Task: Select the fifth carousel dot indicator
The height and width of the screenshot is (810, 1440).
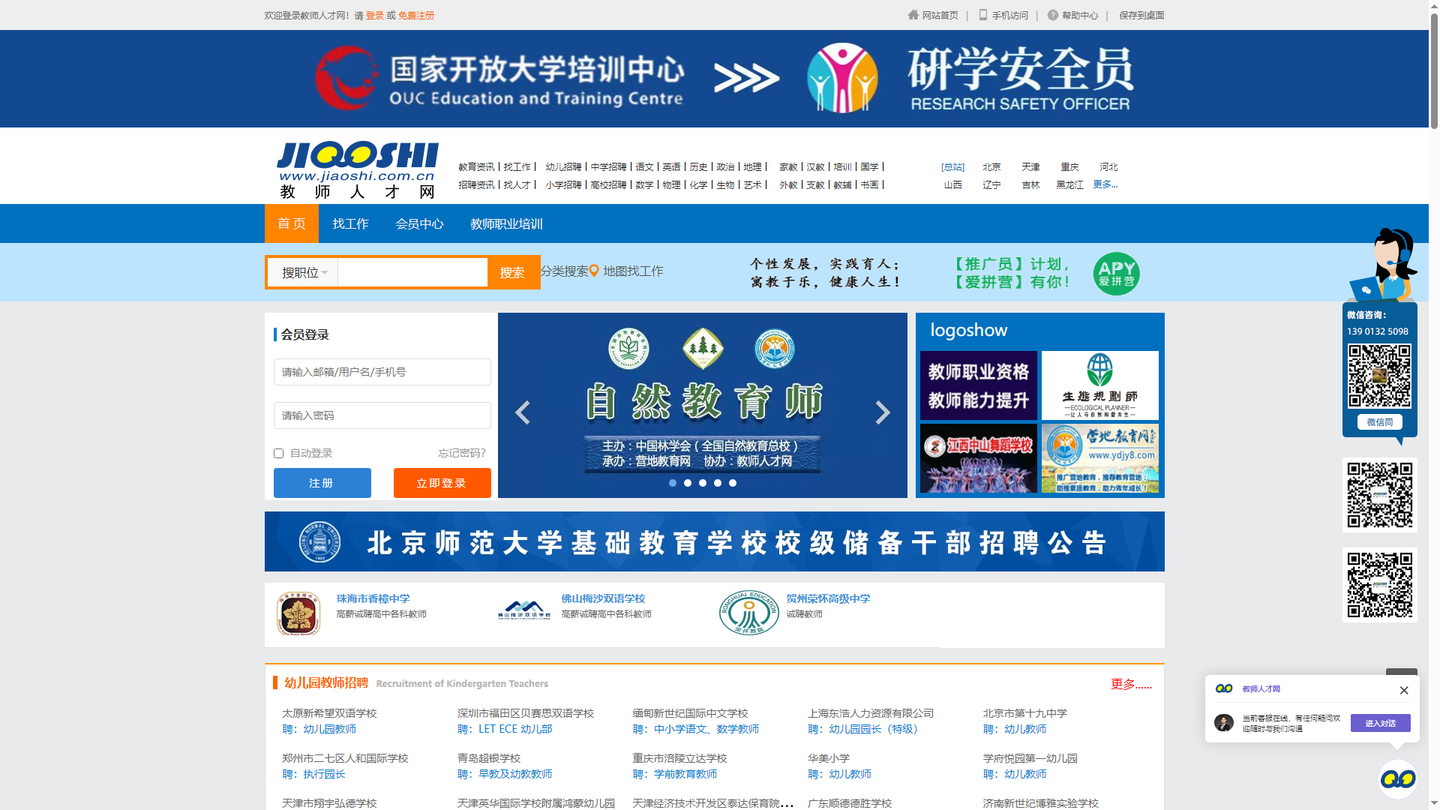Action: [733, 483]
